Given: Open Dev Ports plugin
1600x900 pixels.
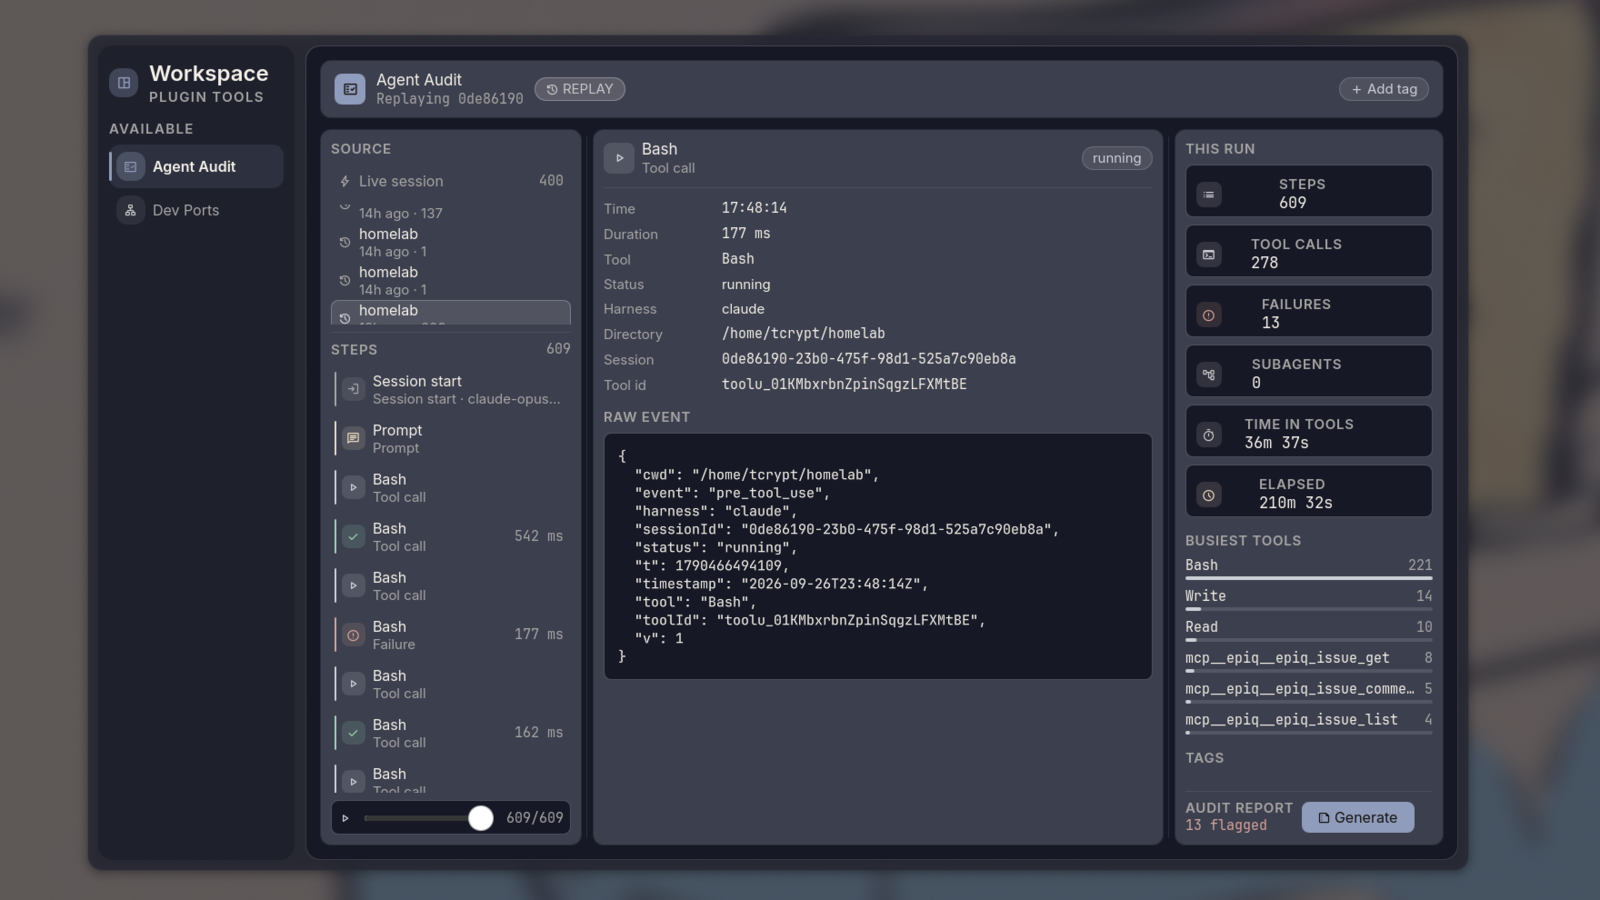Looking at the screenshot, I should (x=196, y=210).
